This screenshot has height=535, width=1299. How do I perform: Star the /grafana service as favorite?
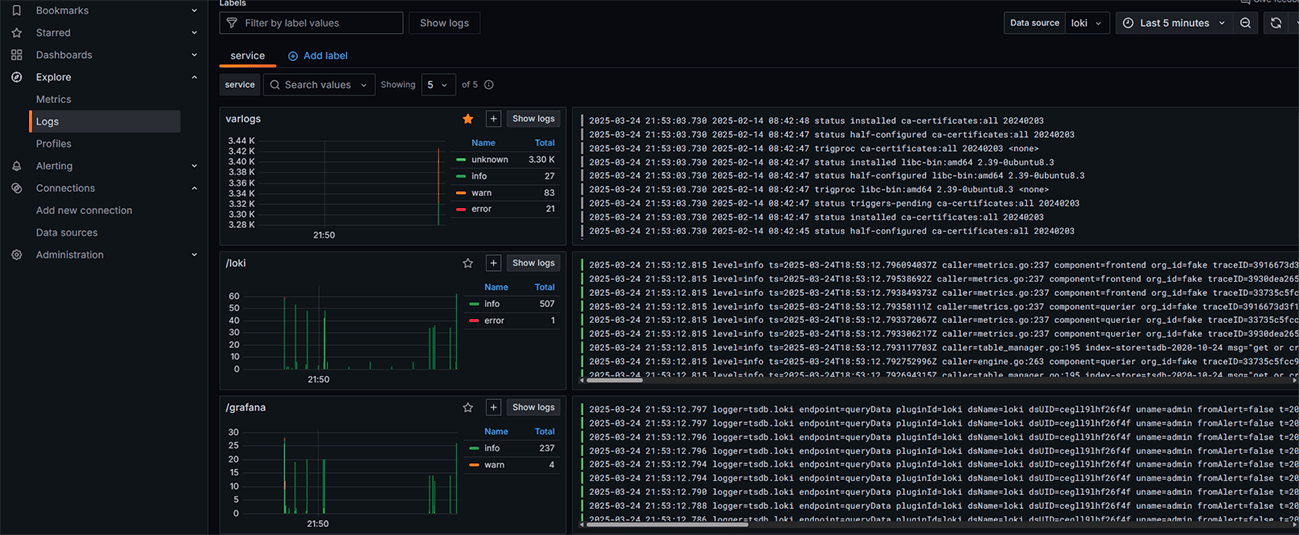[x=468, y=407]
